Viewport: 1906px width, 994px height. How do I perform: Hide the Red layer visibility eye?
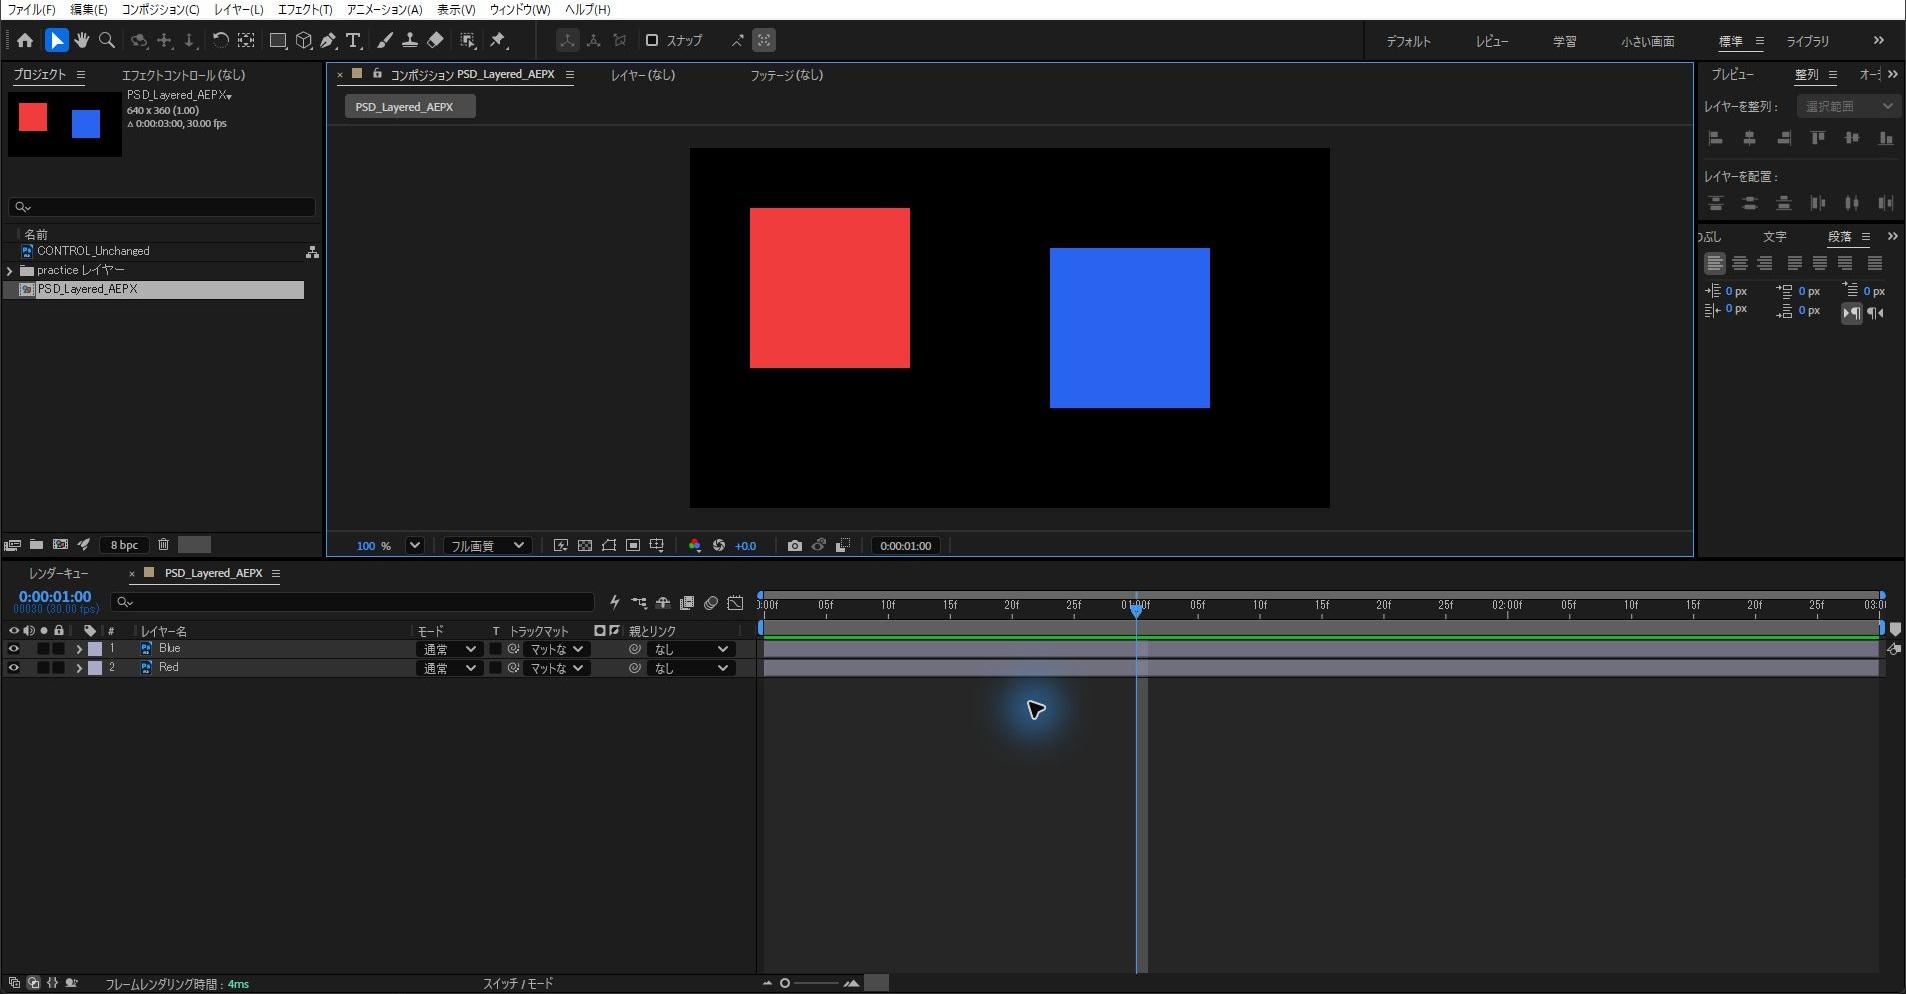pos(13,668)
